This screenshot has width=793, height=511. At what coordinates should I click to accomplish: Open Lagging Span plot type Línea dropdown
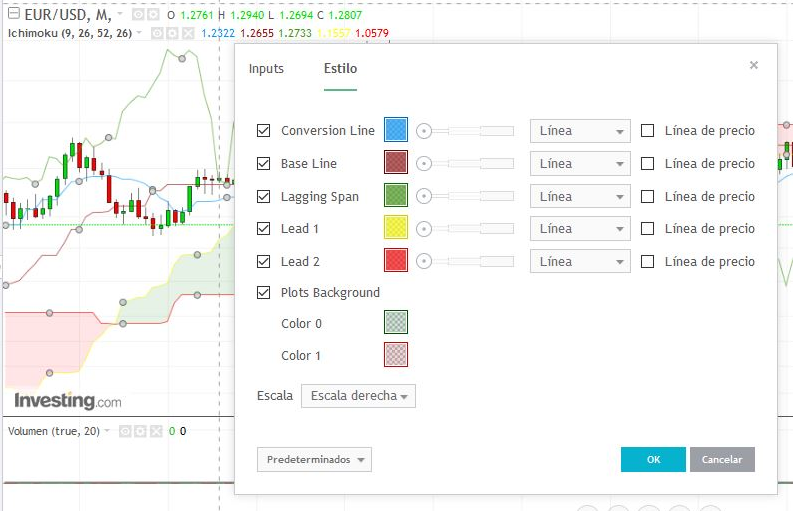pyautogui.click(x=580, y=196)
